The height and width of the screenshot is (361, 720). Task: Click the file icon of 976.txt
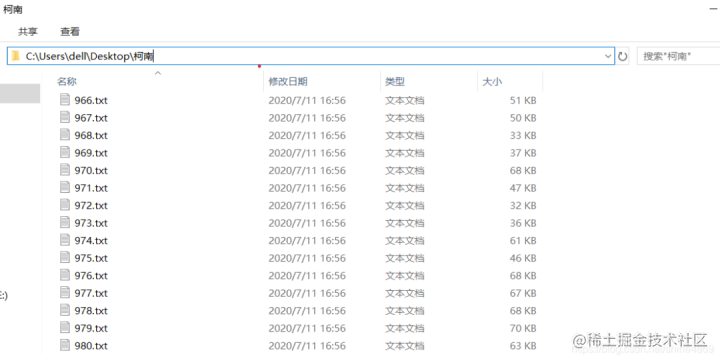point(65,275)
